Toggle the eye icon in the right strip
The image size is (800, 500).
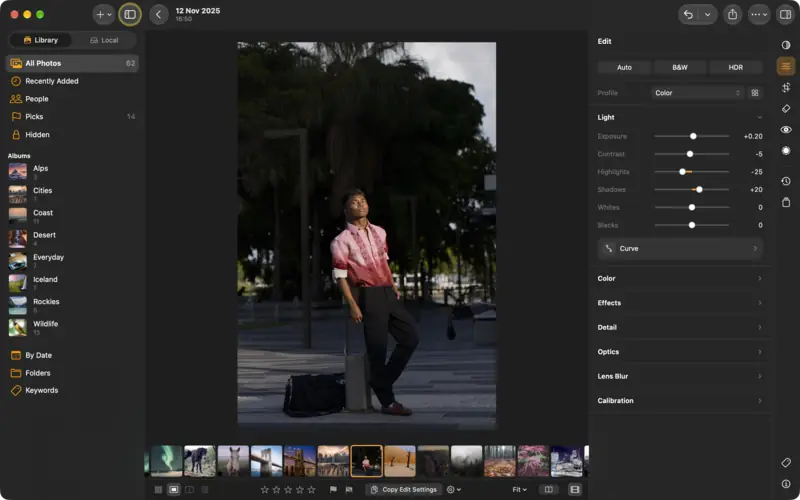(786, 130)
